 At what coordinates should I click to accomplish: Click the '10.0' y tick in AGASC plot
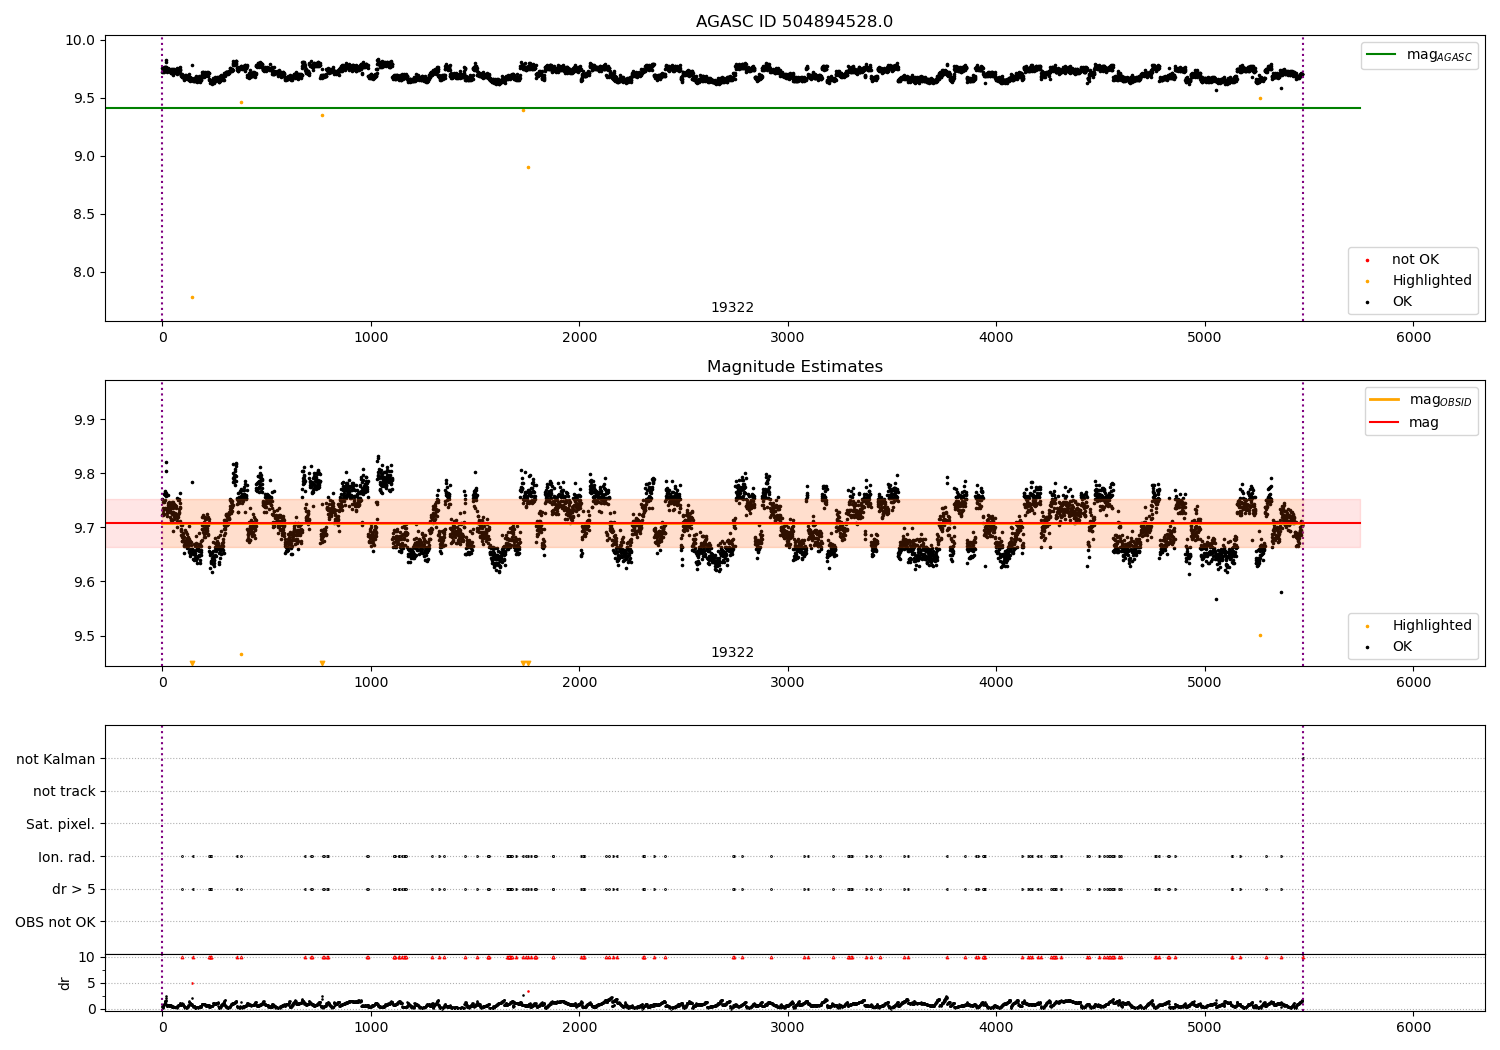(82, 41)
